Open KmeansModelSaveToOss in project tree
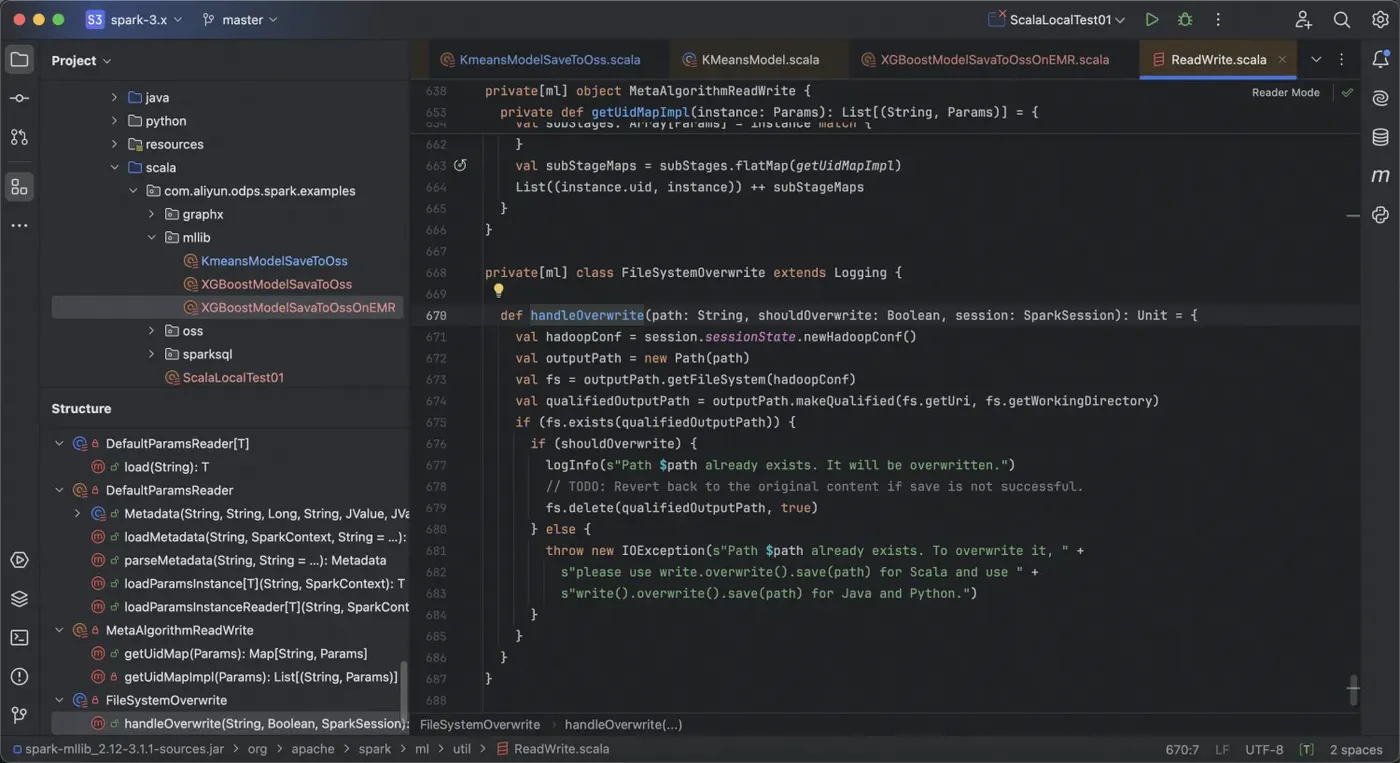This screenshot has height=763, width=1400. [266, 261]
